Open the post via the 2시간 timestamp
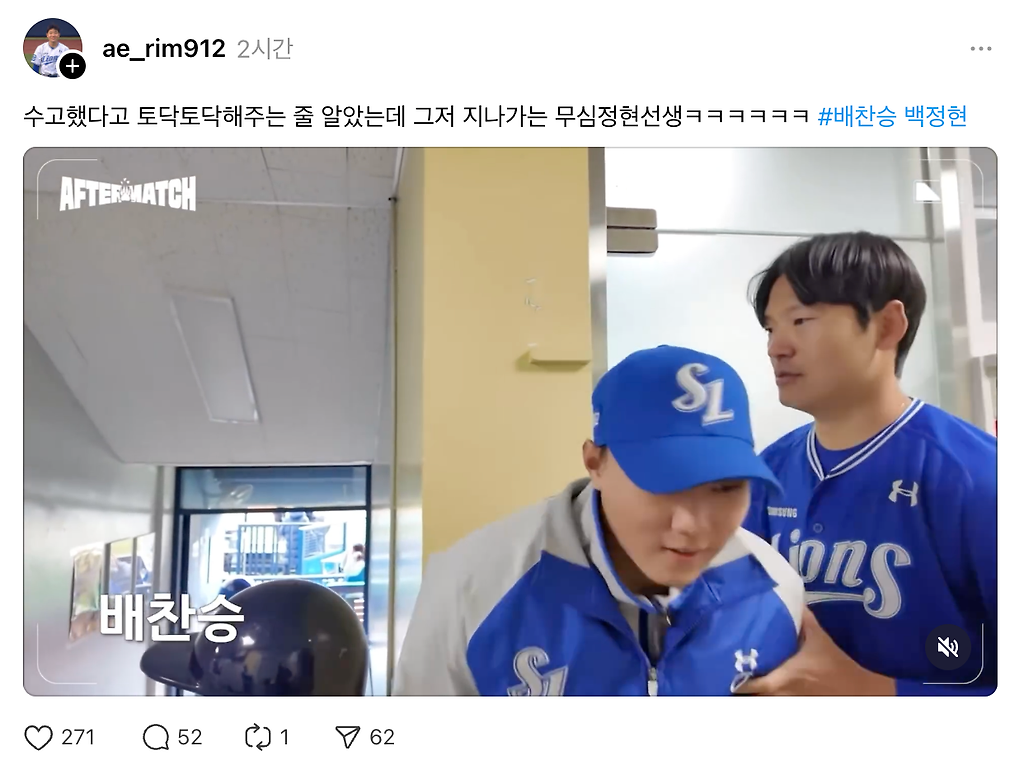 (x=264, y=48)
